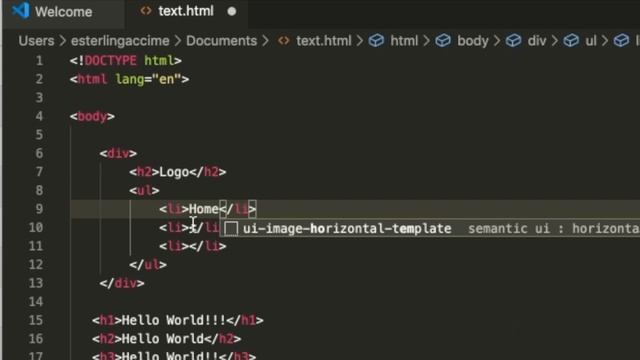Open Documents breadcrumb segment
Viewport: 640px width, 360px height.
[222, 41]
